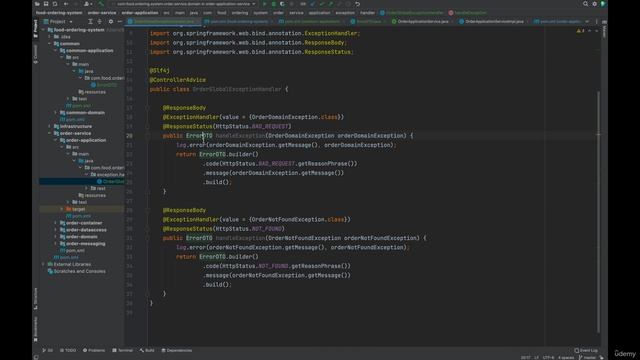Viewport: 640px width, 360px height.
Task: Click the green Debug bug icon
Action: pyautogui.click(x=273, y=4)
